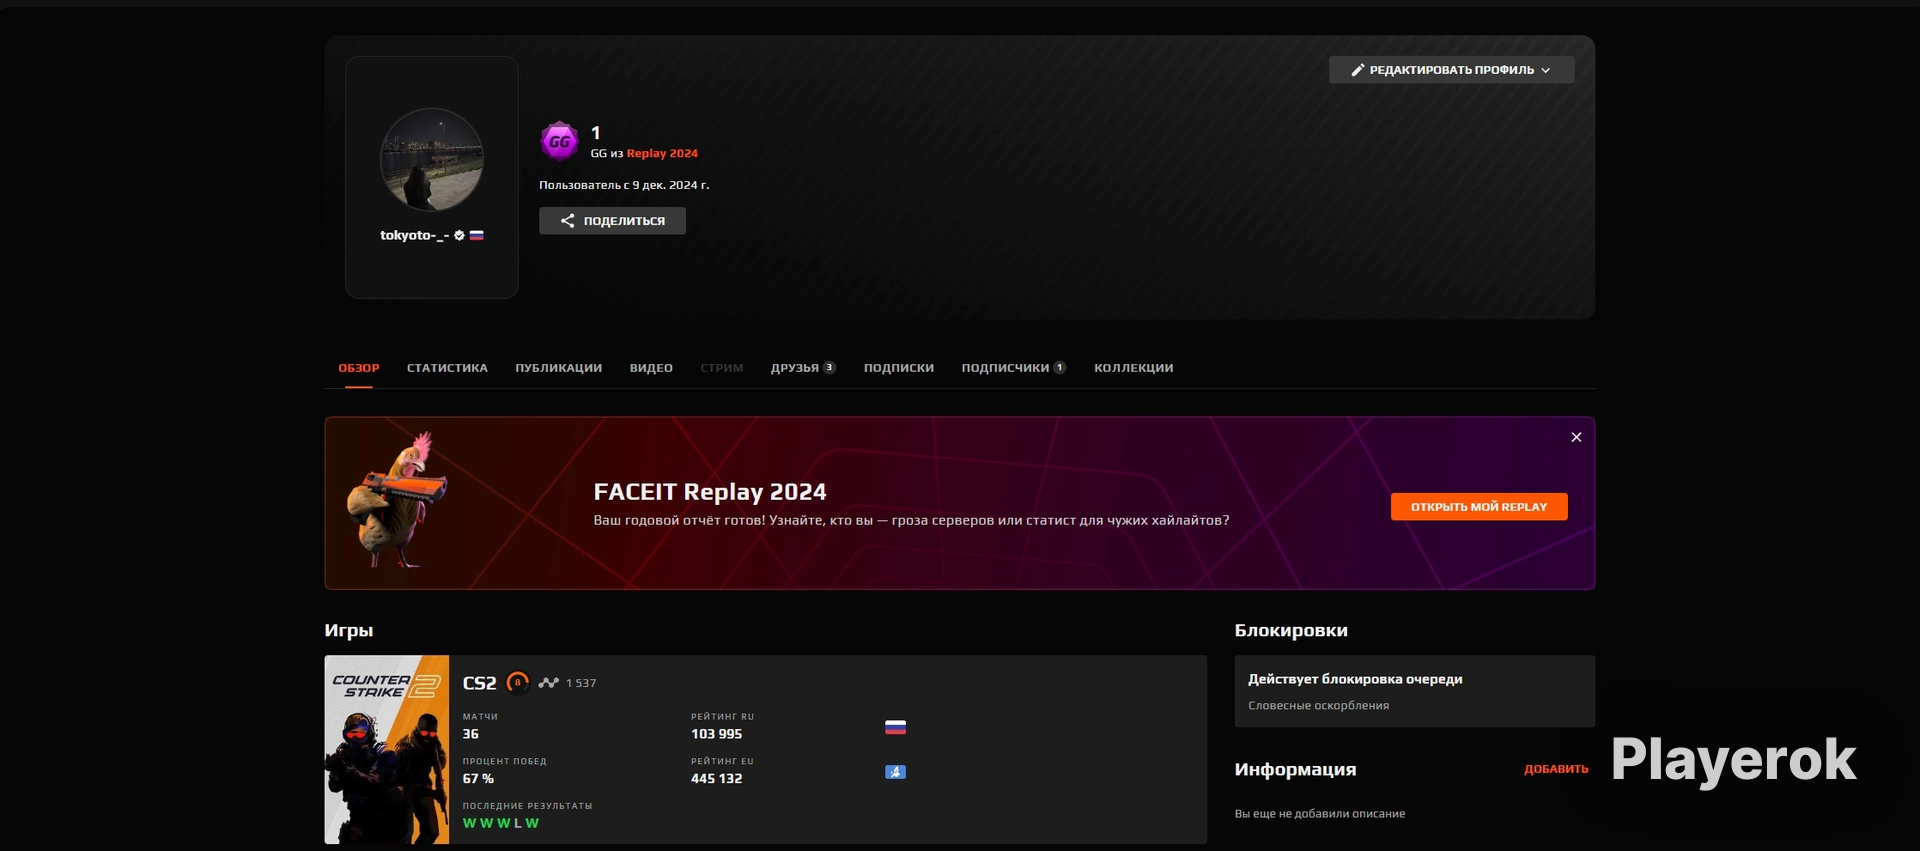Click the chicken mascot on the Replay banner
Screen dimensions: 1920x851
tap(397, 501)
